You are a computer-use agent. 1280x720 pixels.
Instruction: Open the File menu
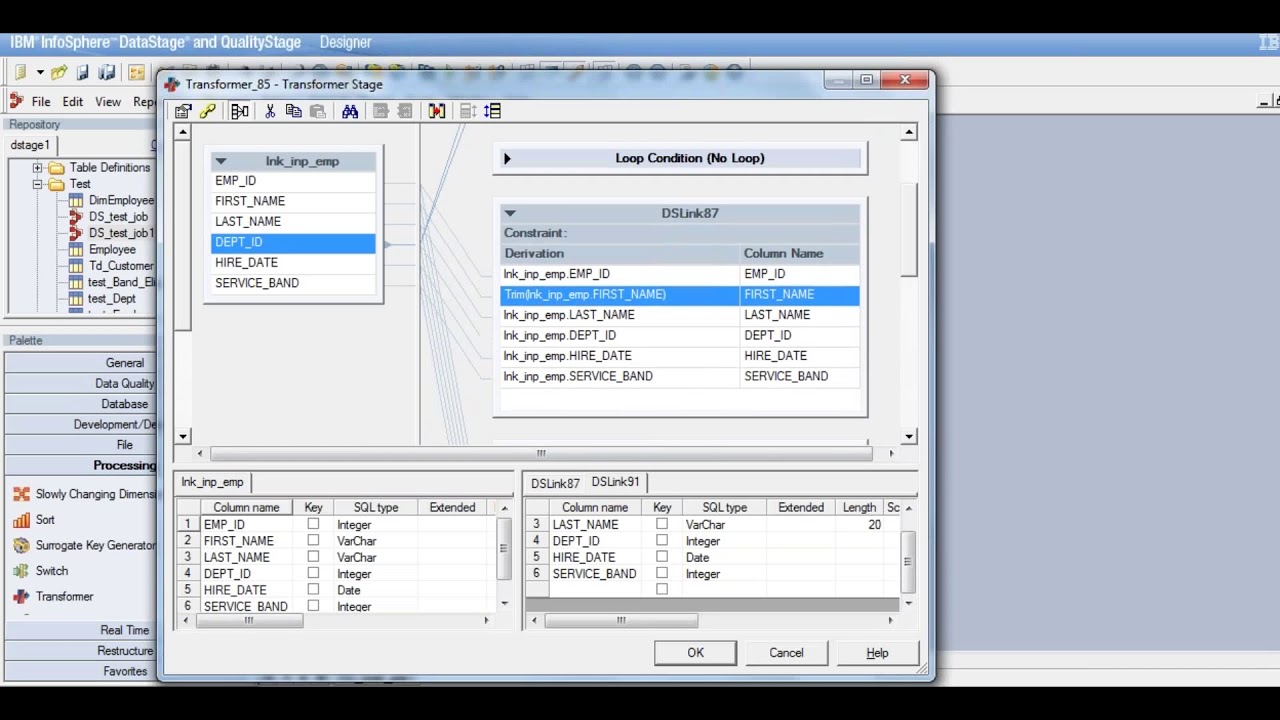(x=41, y=102)
